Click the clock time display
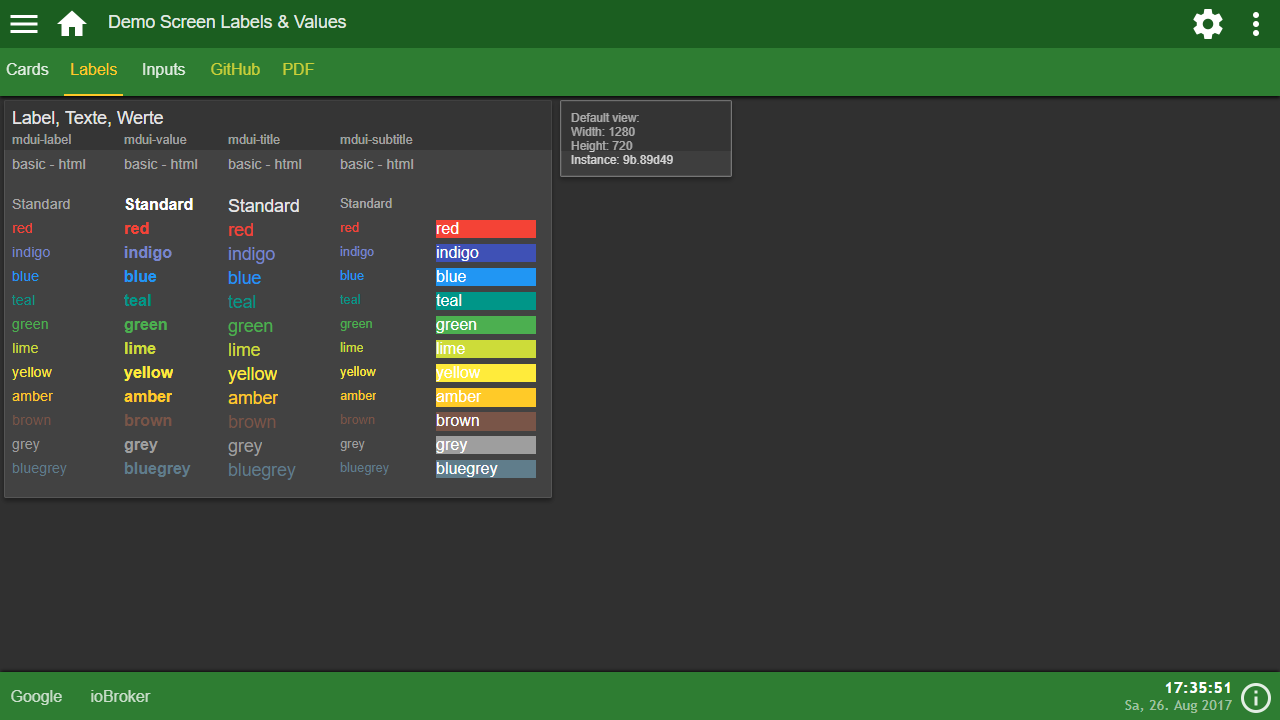The width and height of the screenshot is (1280, 720). coord(1198,688)
